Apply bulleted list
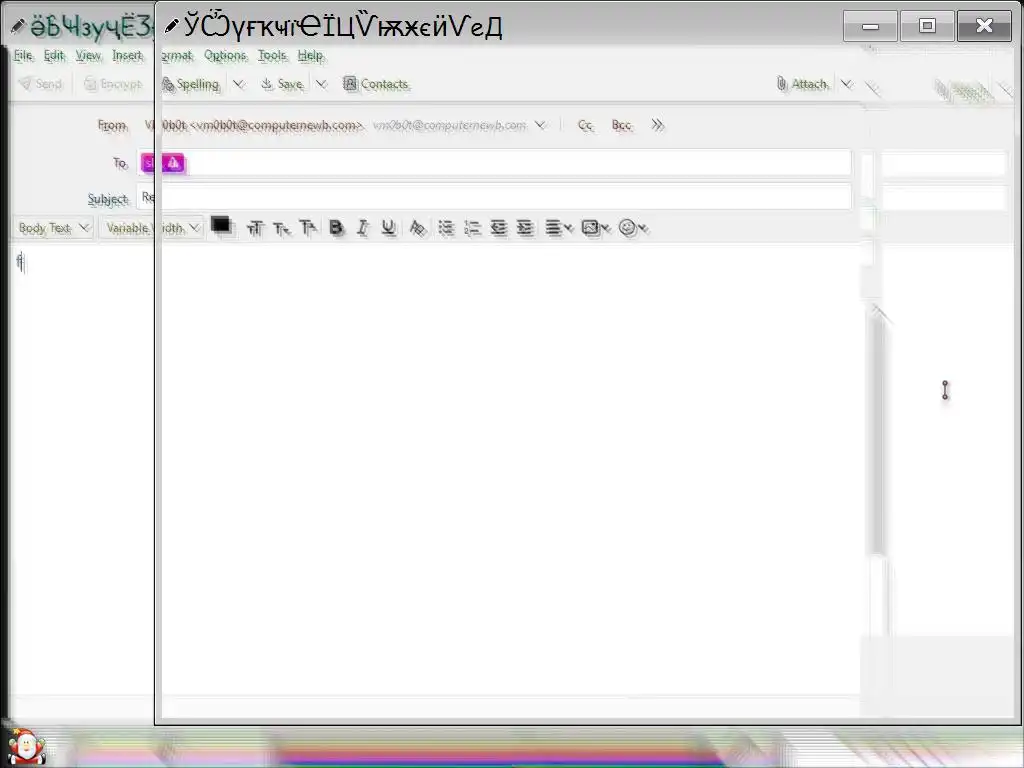1024x768 pixels. (x=446, y=227)
